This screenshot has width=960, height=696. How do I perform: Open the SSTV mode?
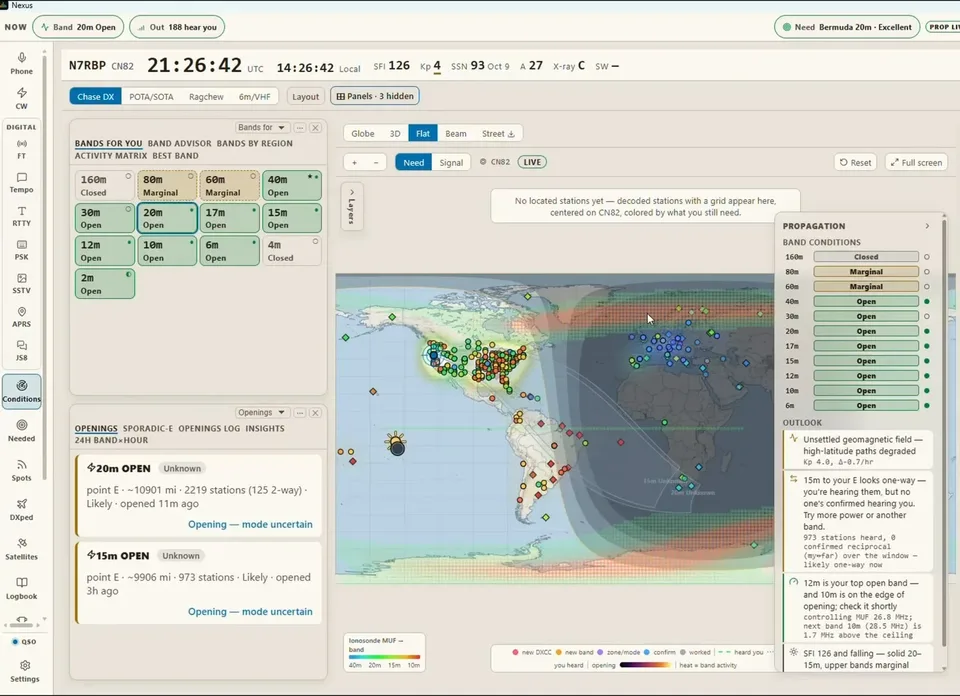tap(21, 283)
